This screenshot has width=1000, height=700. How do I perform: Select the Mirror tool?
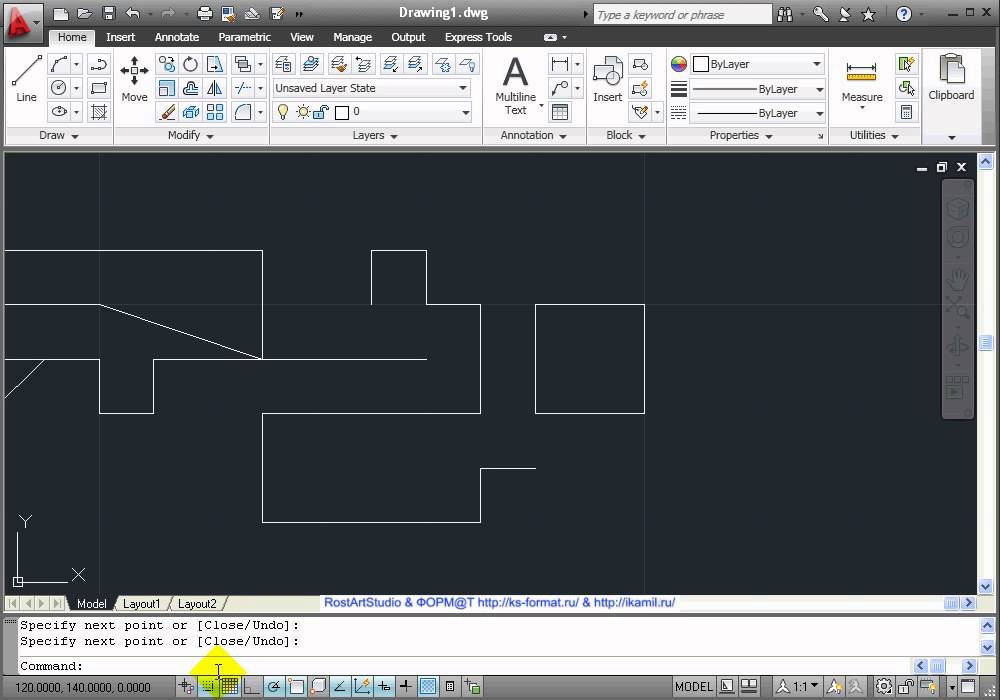[215, 88]
